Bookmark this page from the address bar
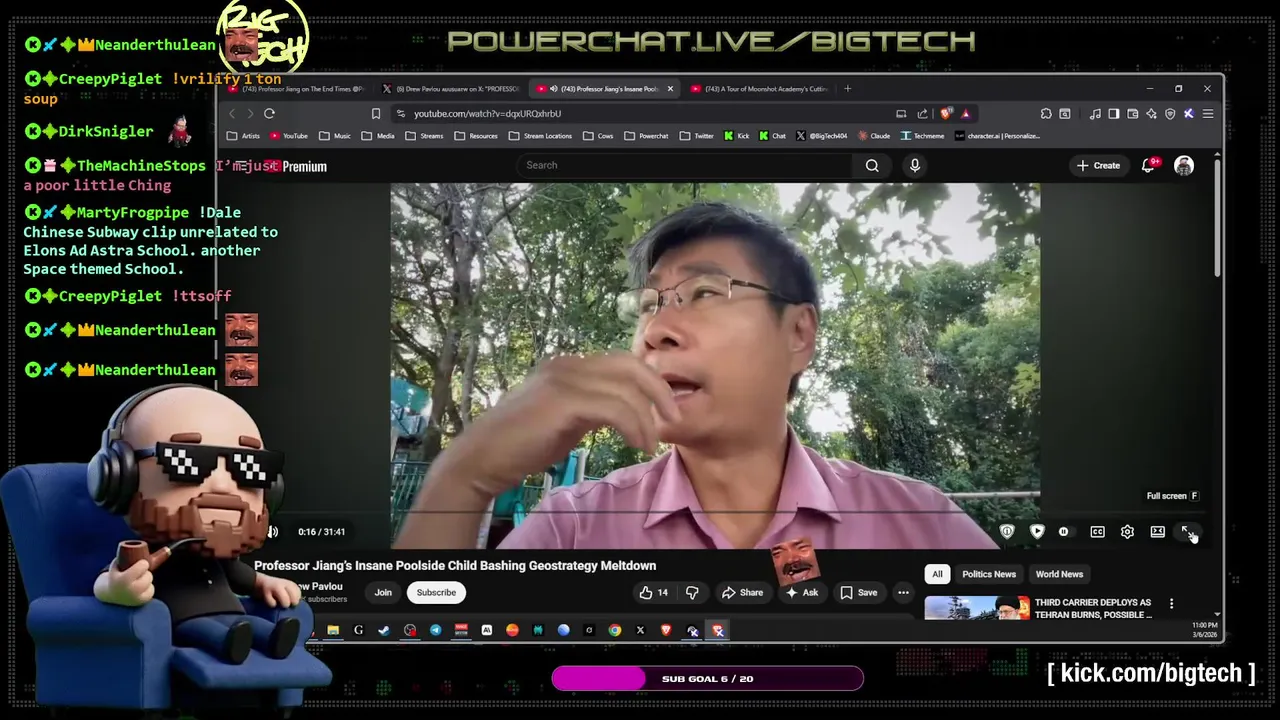Screen dimensions: 1280x720 click(376, 114)
